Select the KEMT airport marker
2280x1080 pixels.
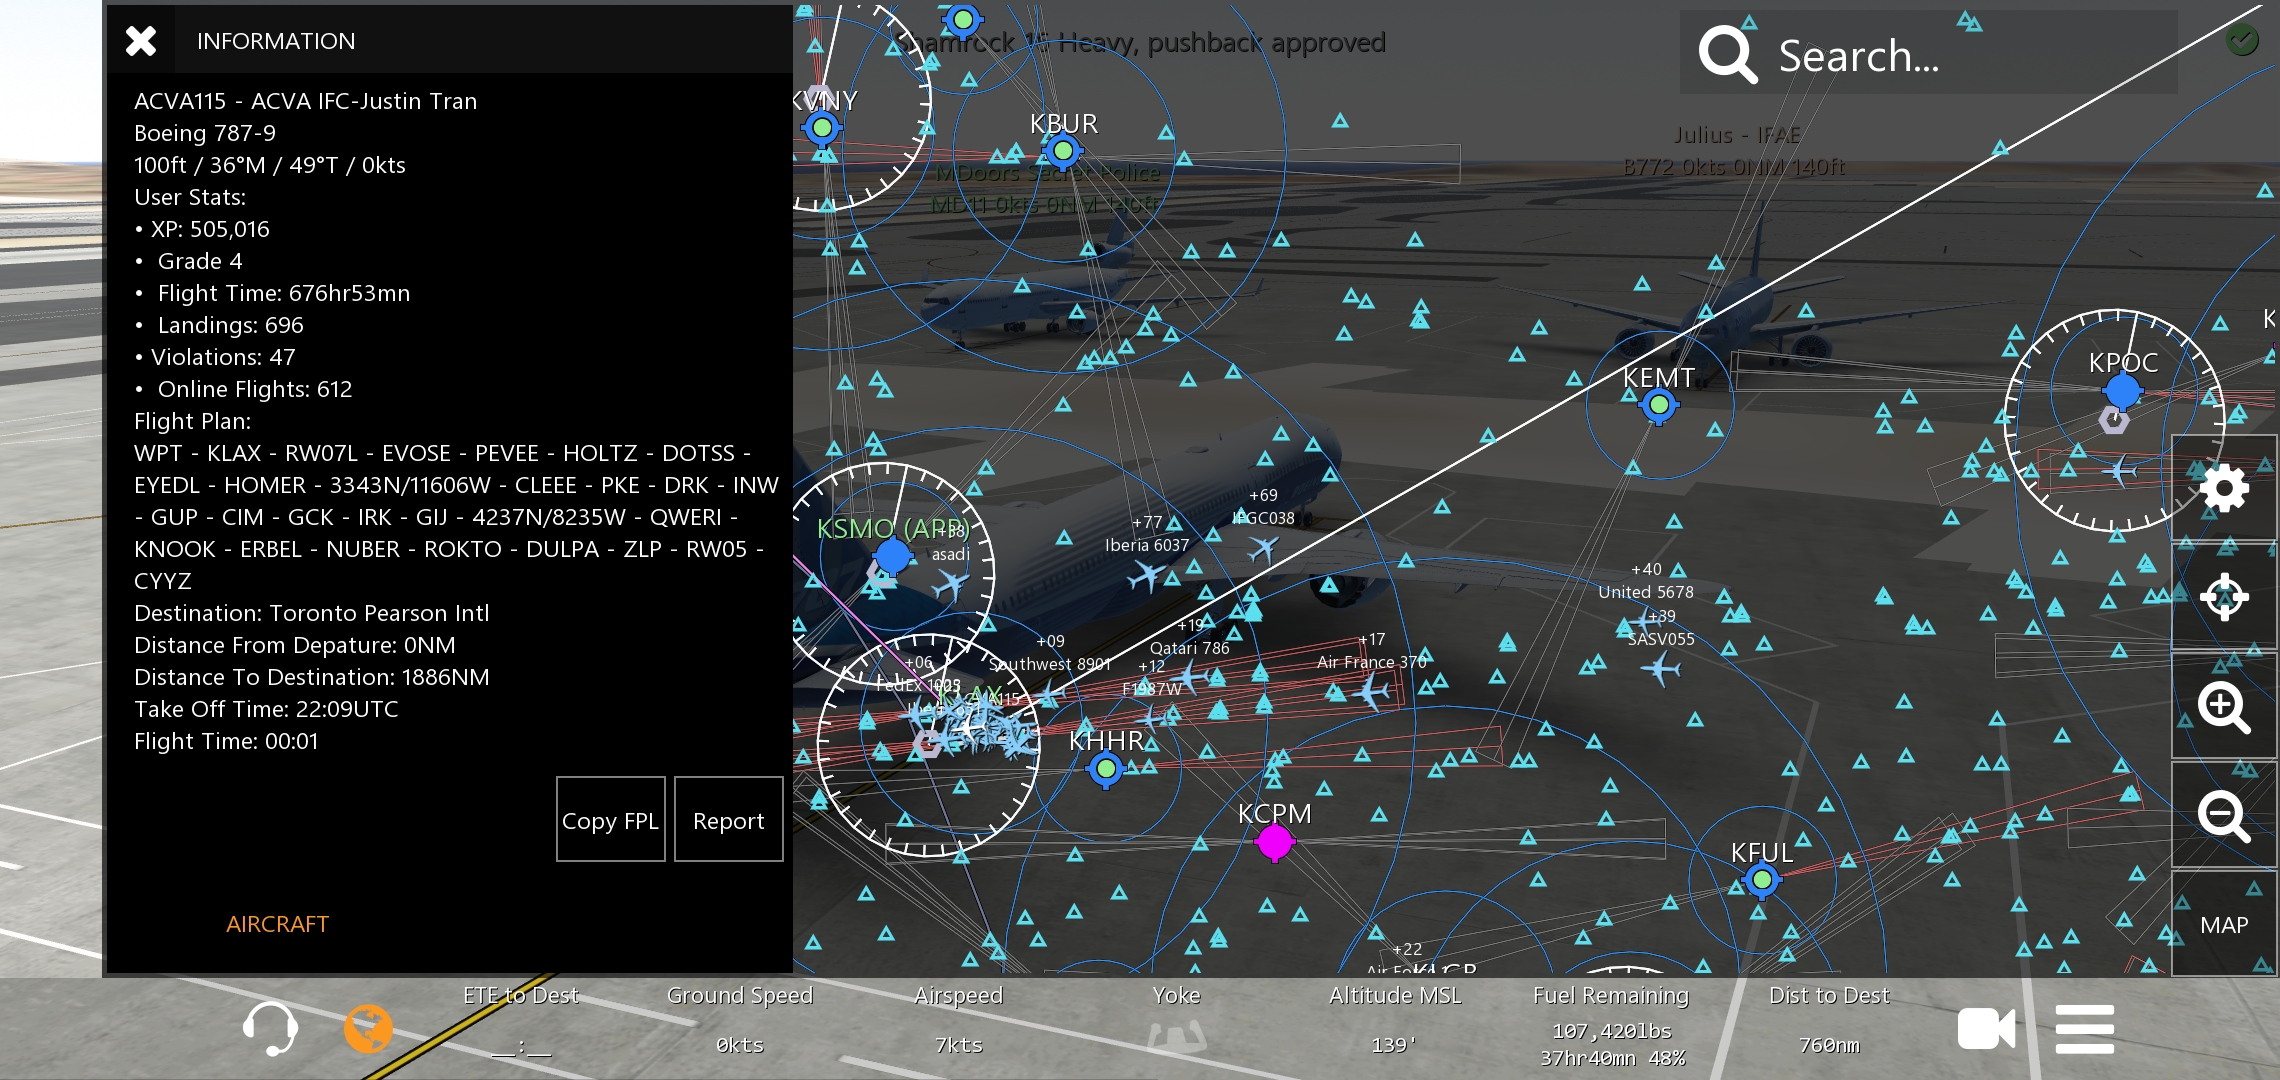click(1659, 405)
